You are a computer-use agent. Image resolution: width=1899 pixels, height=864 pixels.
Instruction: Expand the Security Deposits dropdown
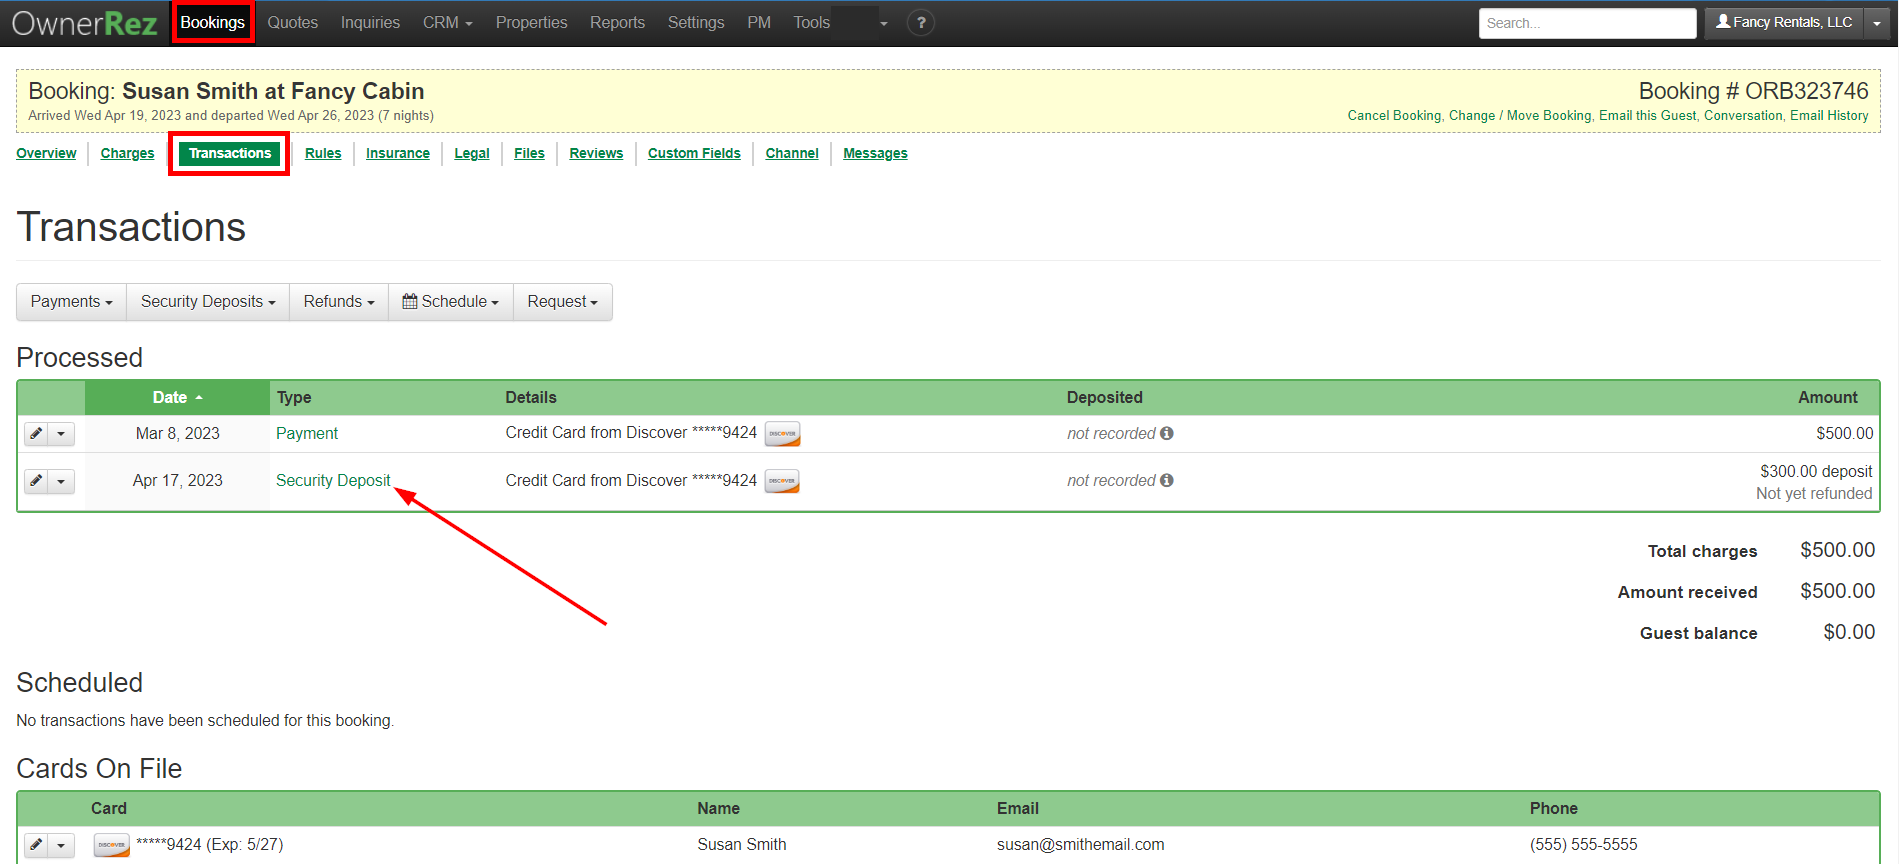[x=207, y=302]
